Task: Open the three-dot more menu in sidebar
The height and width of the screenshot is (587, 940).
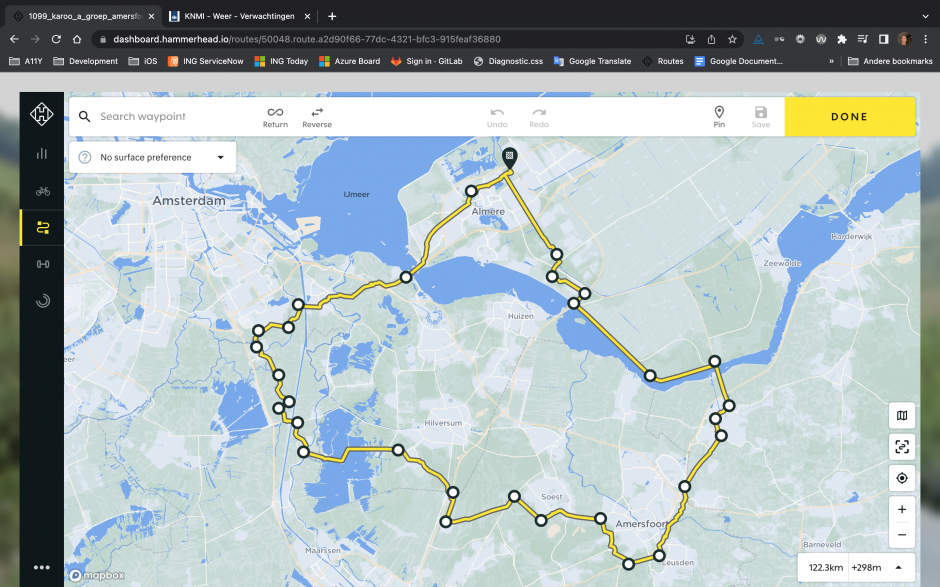Action: point(42,567)
